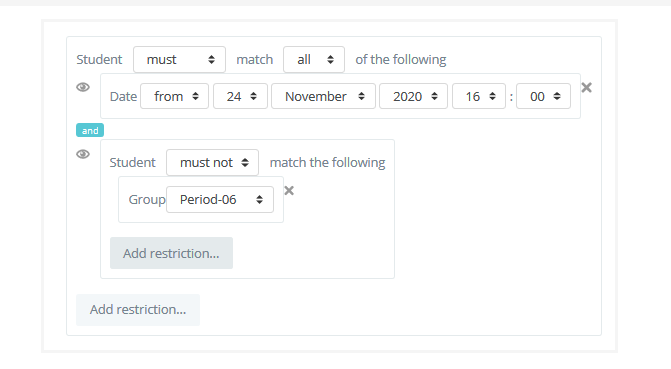Click the teal 'and' badge
This screenshot has height=369, width=671.
[x=90, y=130]
